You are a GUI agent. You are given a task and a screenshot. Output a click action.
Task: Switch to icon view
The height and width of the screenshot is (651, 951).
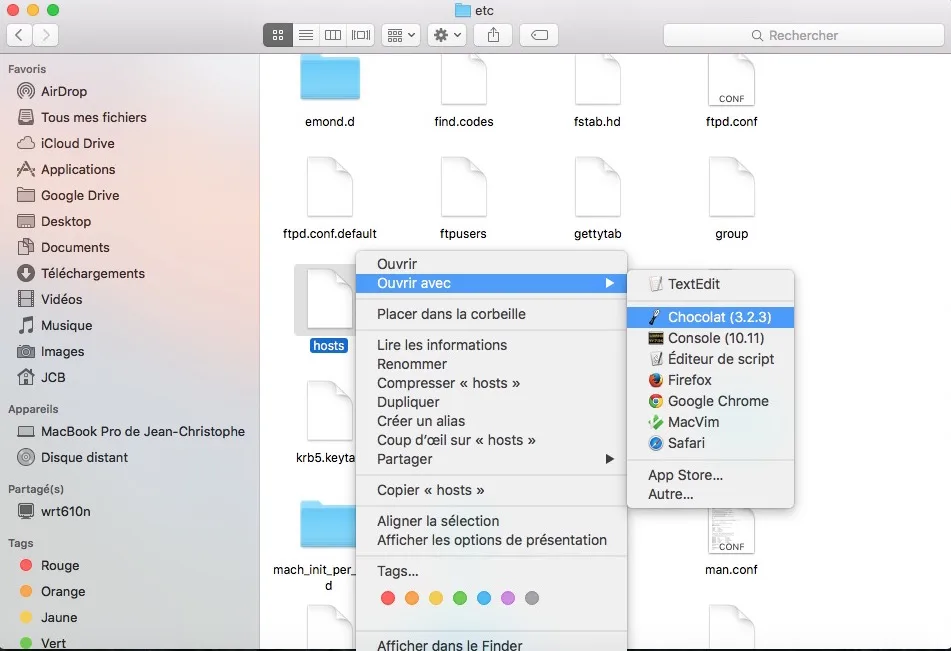click(278, 35)
